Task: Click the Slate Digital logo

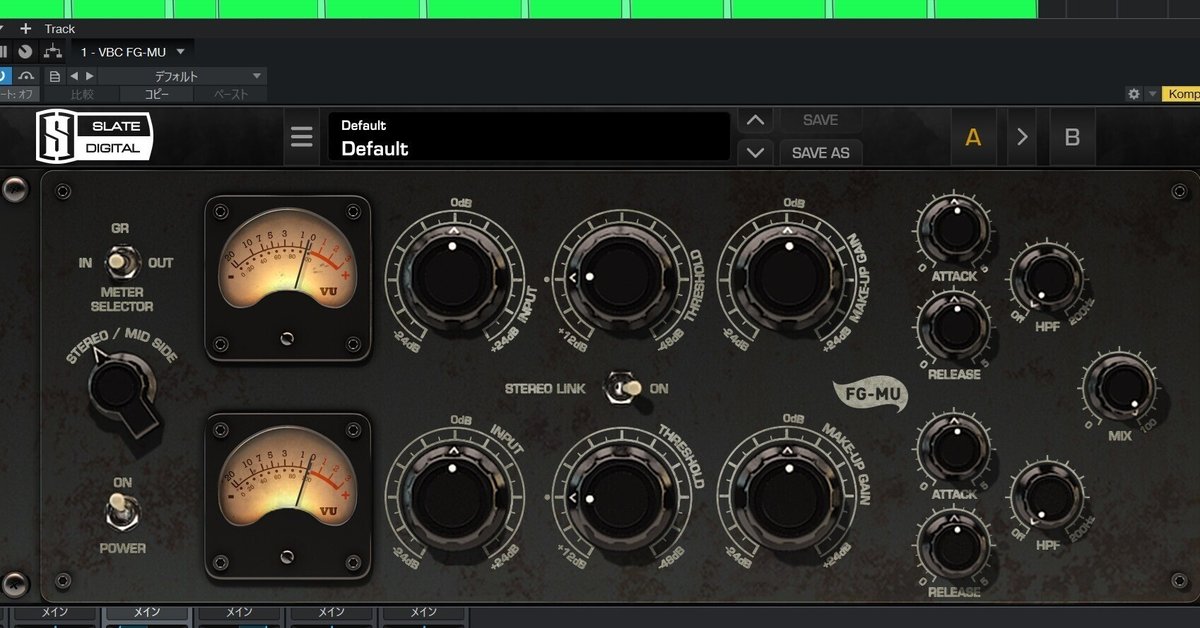Action: click(95, 136)
